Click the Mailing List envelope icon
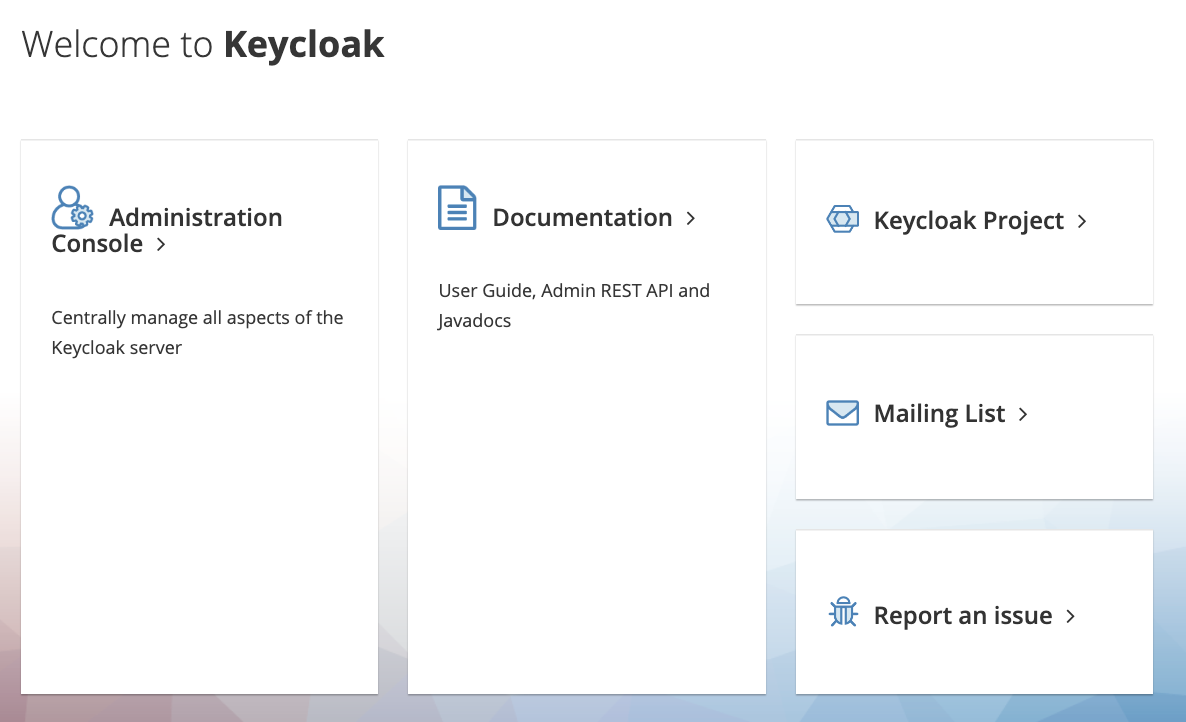This screenshot has height=722, width=1186. [x=843, y=413]
